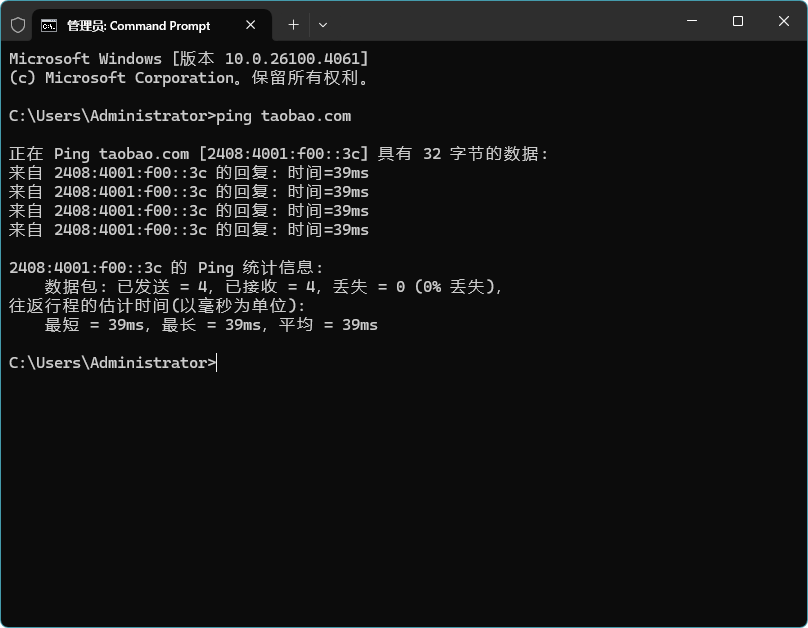Click the line '正在 Ping taobao.com'
The width and height of the screenshot is (808, 628).
click(279, 154)
